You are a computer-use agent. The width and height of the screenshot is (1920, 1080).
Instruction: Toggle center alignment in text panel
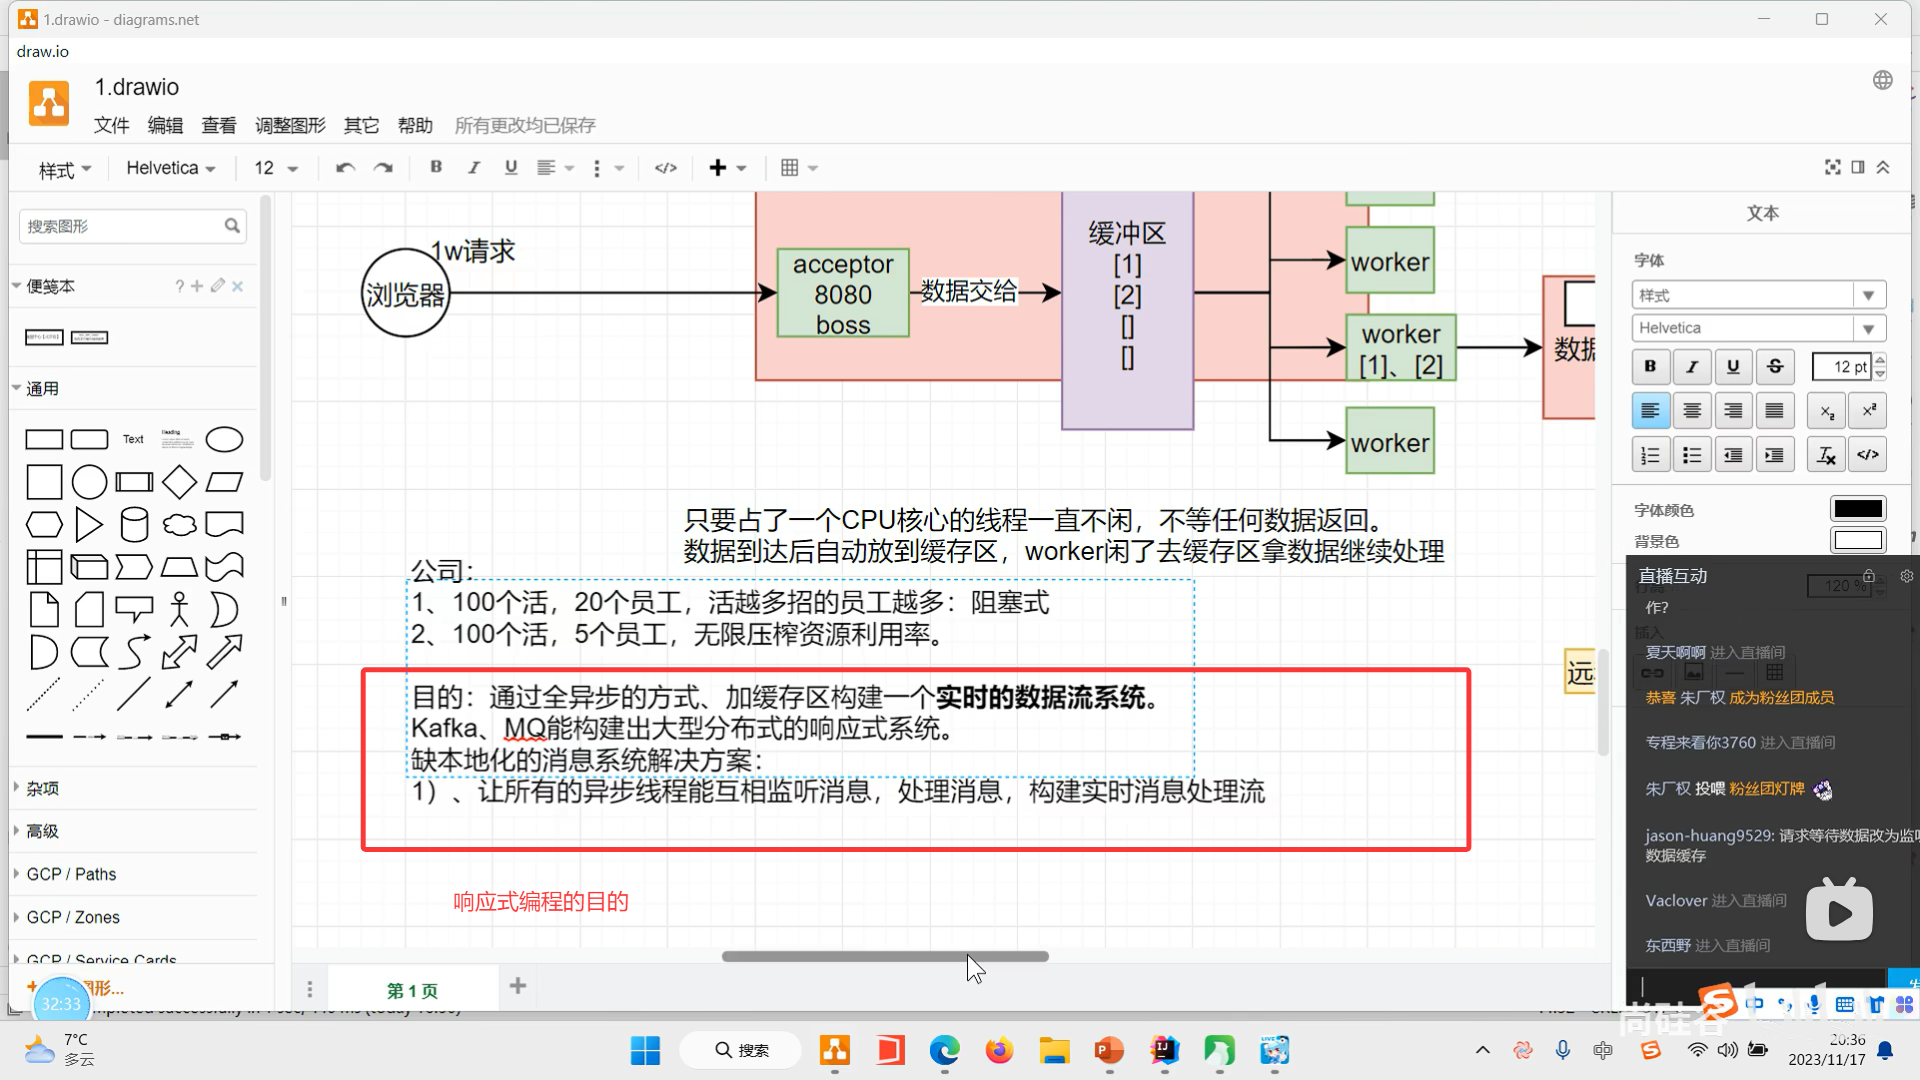pyautogui.click(x=1692, y=411)
